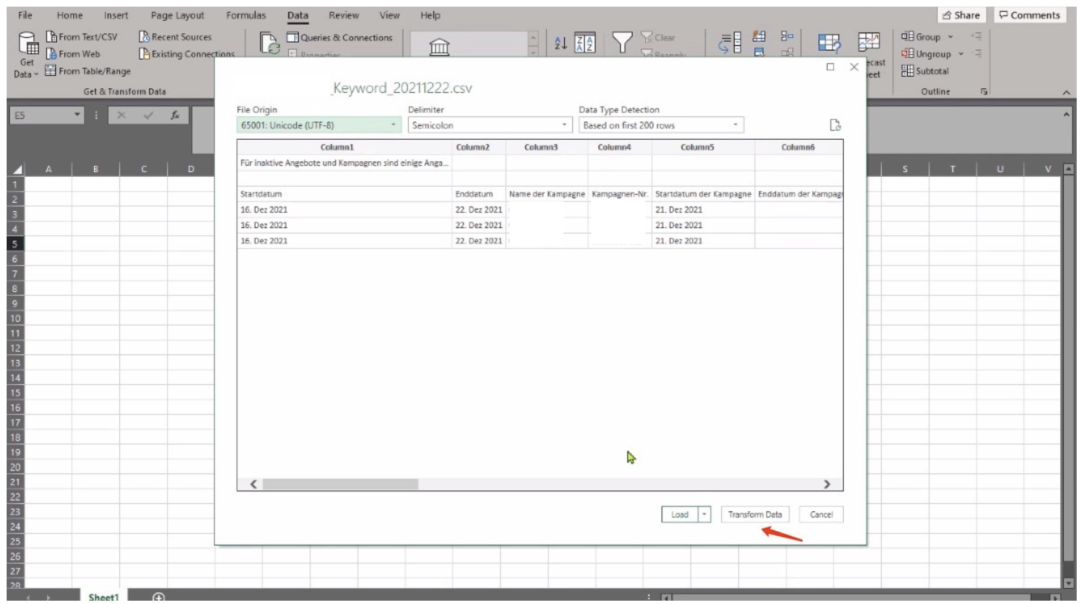Open the Delimiter dropdown showing Semicolon
Image resolution: width=1080 pixels, height=604 pixels.
click(x=490, y=126)
